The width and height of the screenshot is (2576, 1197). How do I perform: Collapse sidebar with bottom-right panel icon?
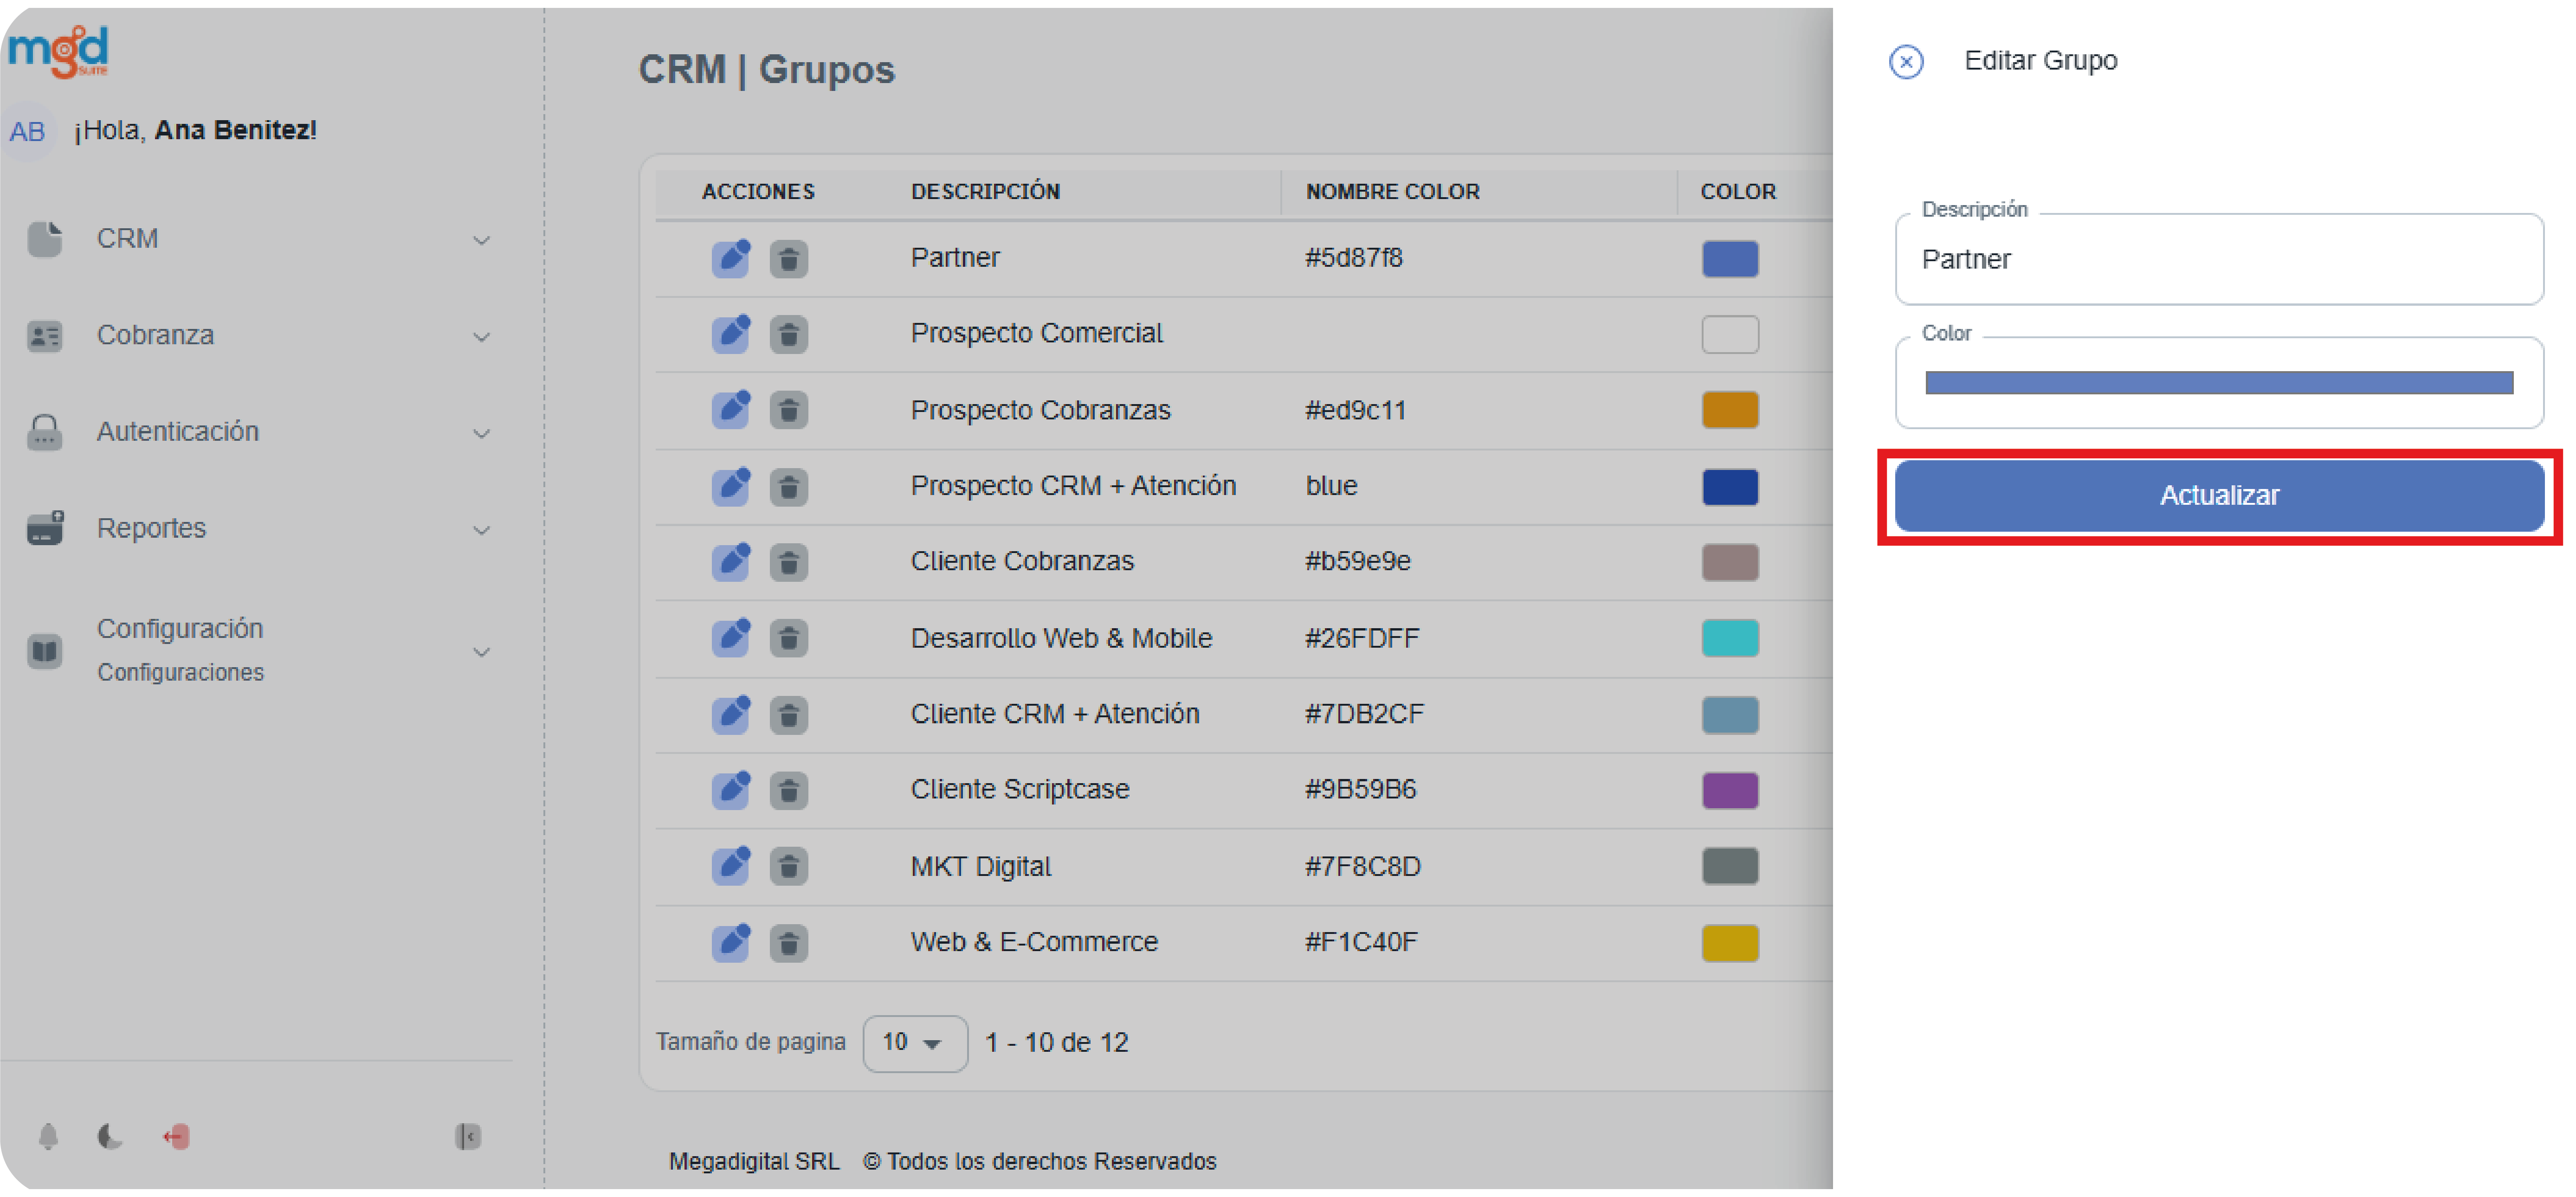[467, 1136]
